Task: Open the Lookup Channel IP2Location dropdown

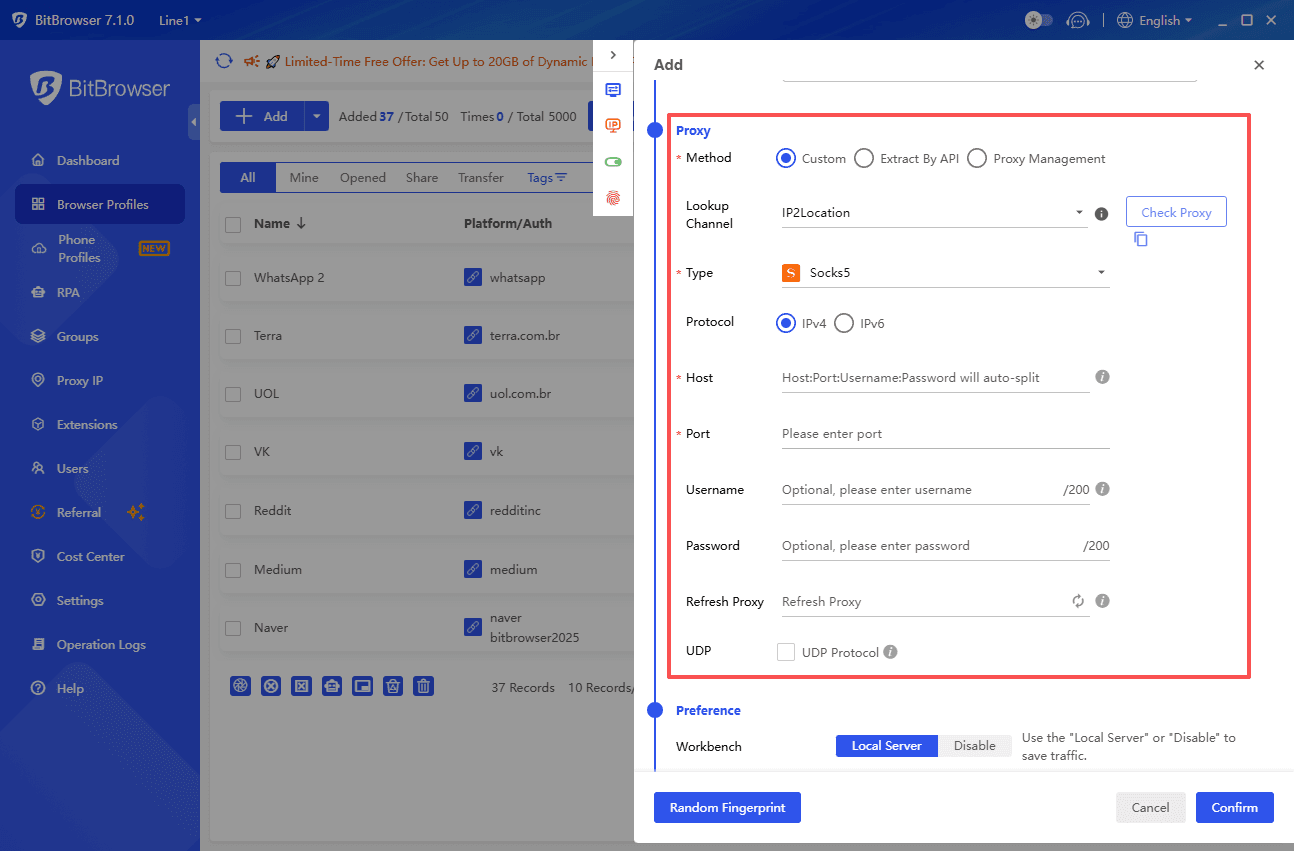Action: pyautogui.click(x=934, y=213)
